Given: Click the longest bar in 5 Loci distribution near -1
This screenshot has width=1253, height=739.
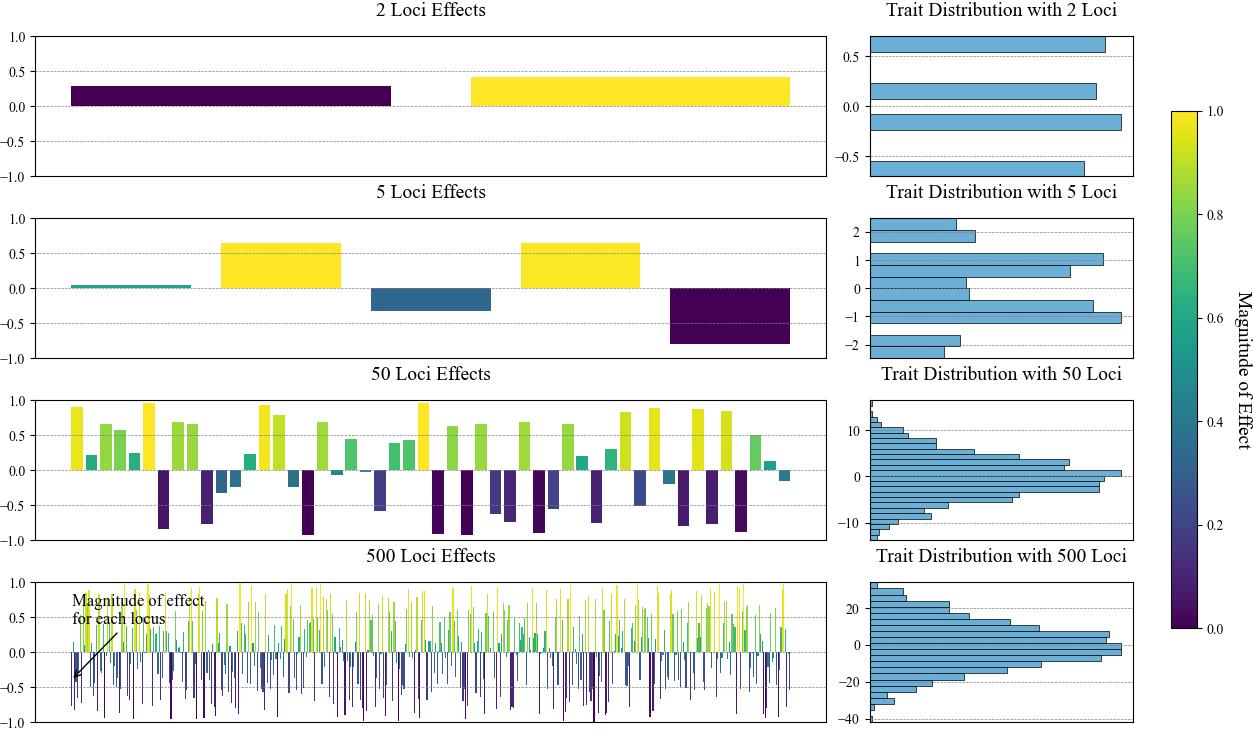Looking at the screenshot, I should (x=996, y=318).
